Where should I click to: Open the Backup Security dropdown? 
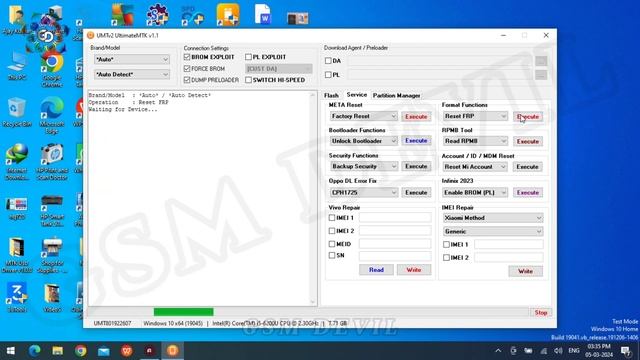[x=363, y=167]
